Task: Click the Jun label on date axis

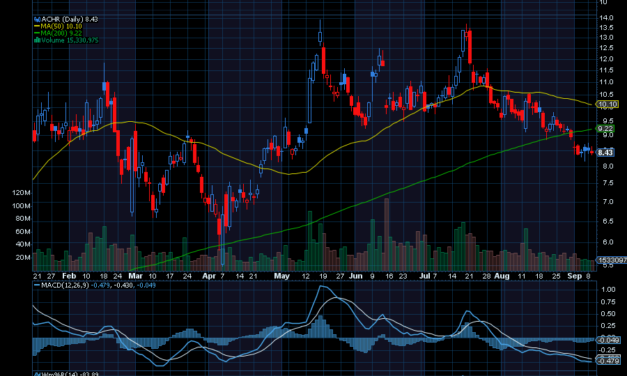Action: [355, 276]
